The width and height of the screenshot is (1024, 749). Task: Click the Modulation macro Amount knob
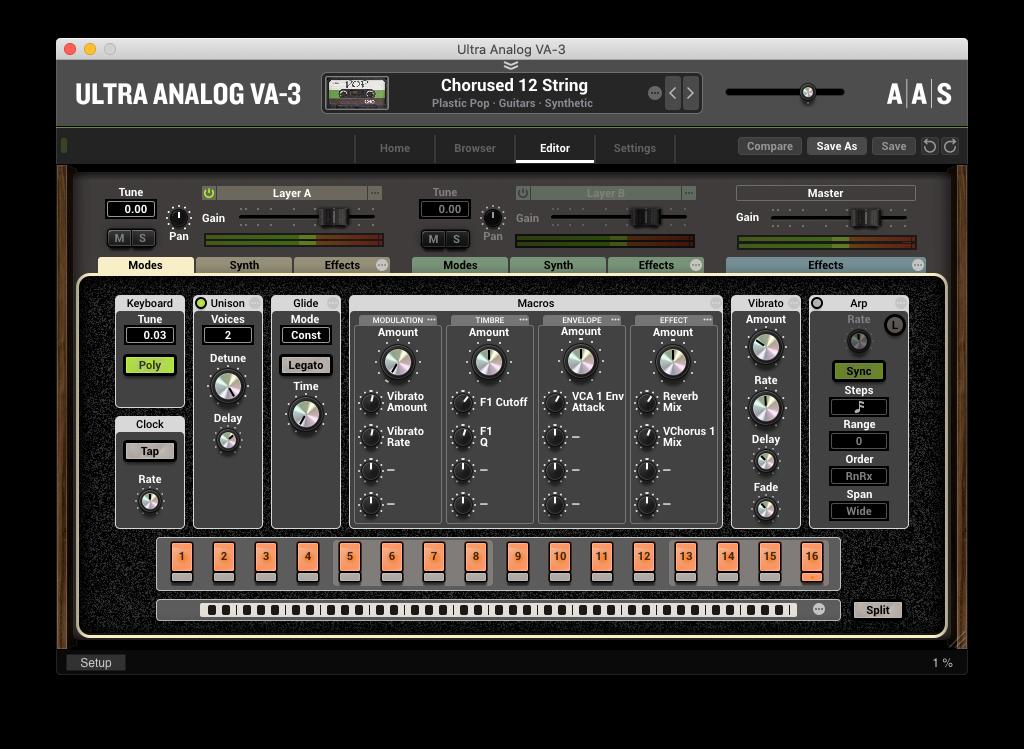[x=397, y=362]
